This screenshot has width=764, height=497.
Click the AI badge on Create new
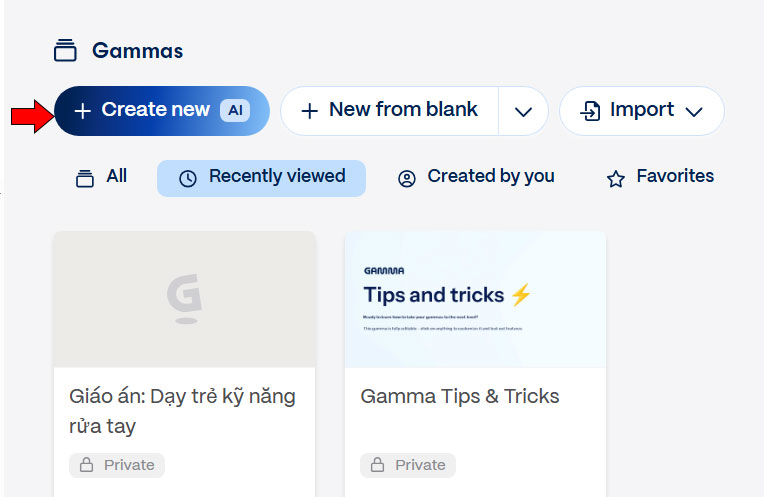235,110
